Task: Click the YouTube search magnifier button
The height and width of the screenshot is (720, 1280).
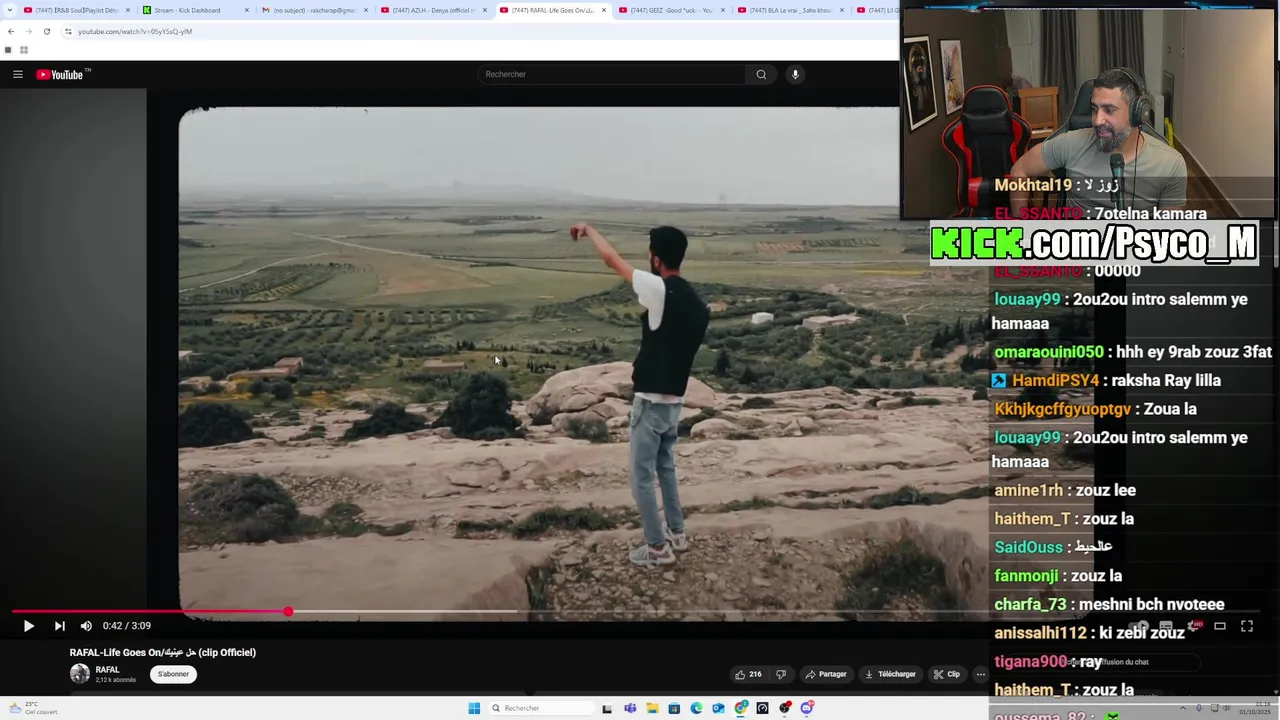Action: tap(761, 74)
